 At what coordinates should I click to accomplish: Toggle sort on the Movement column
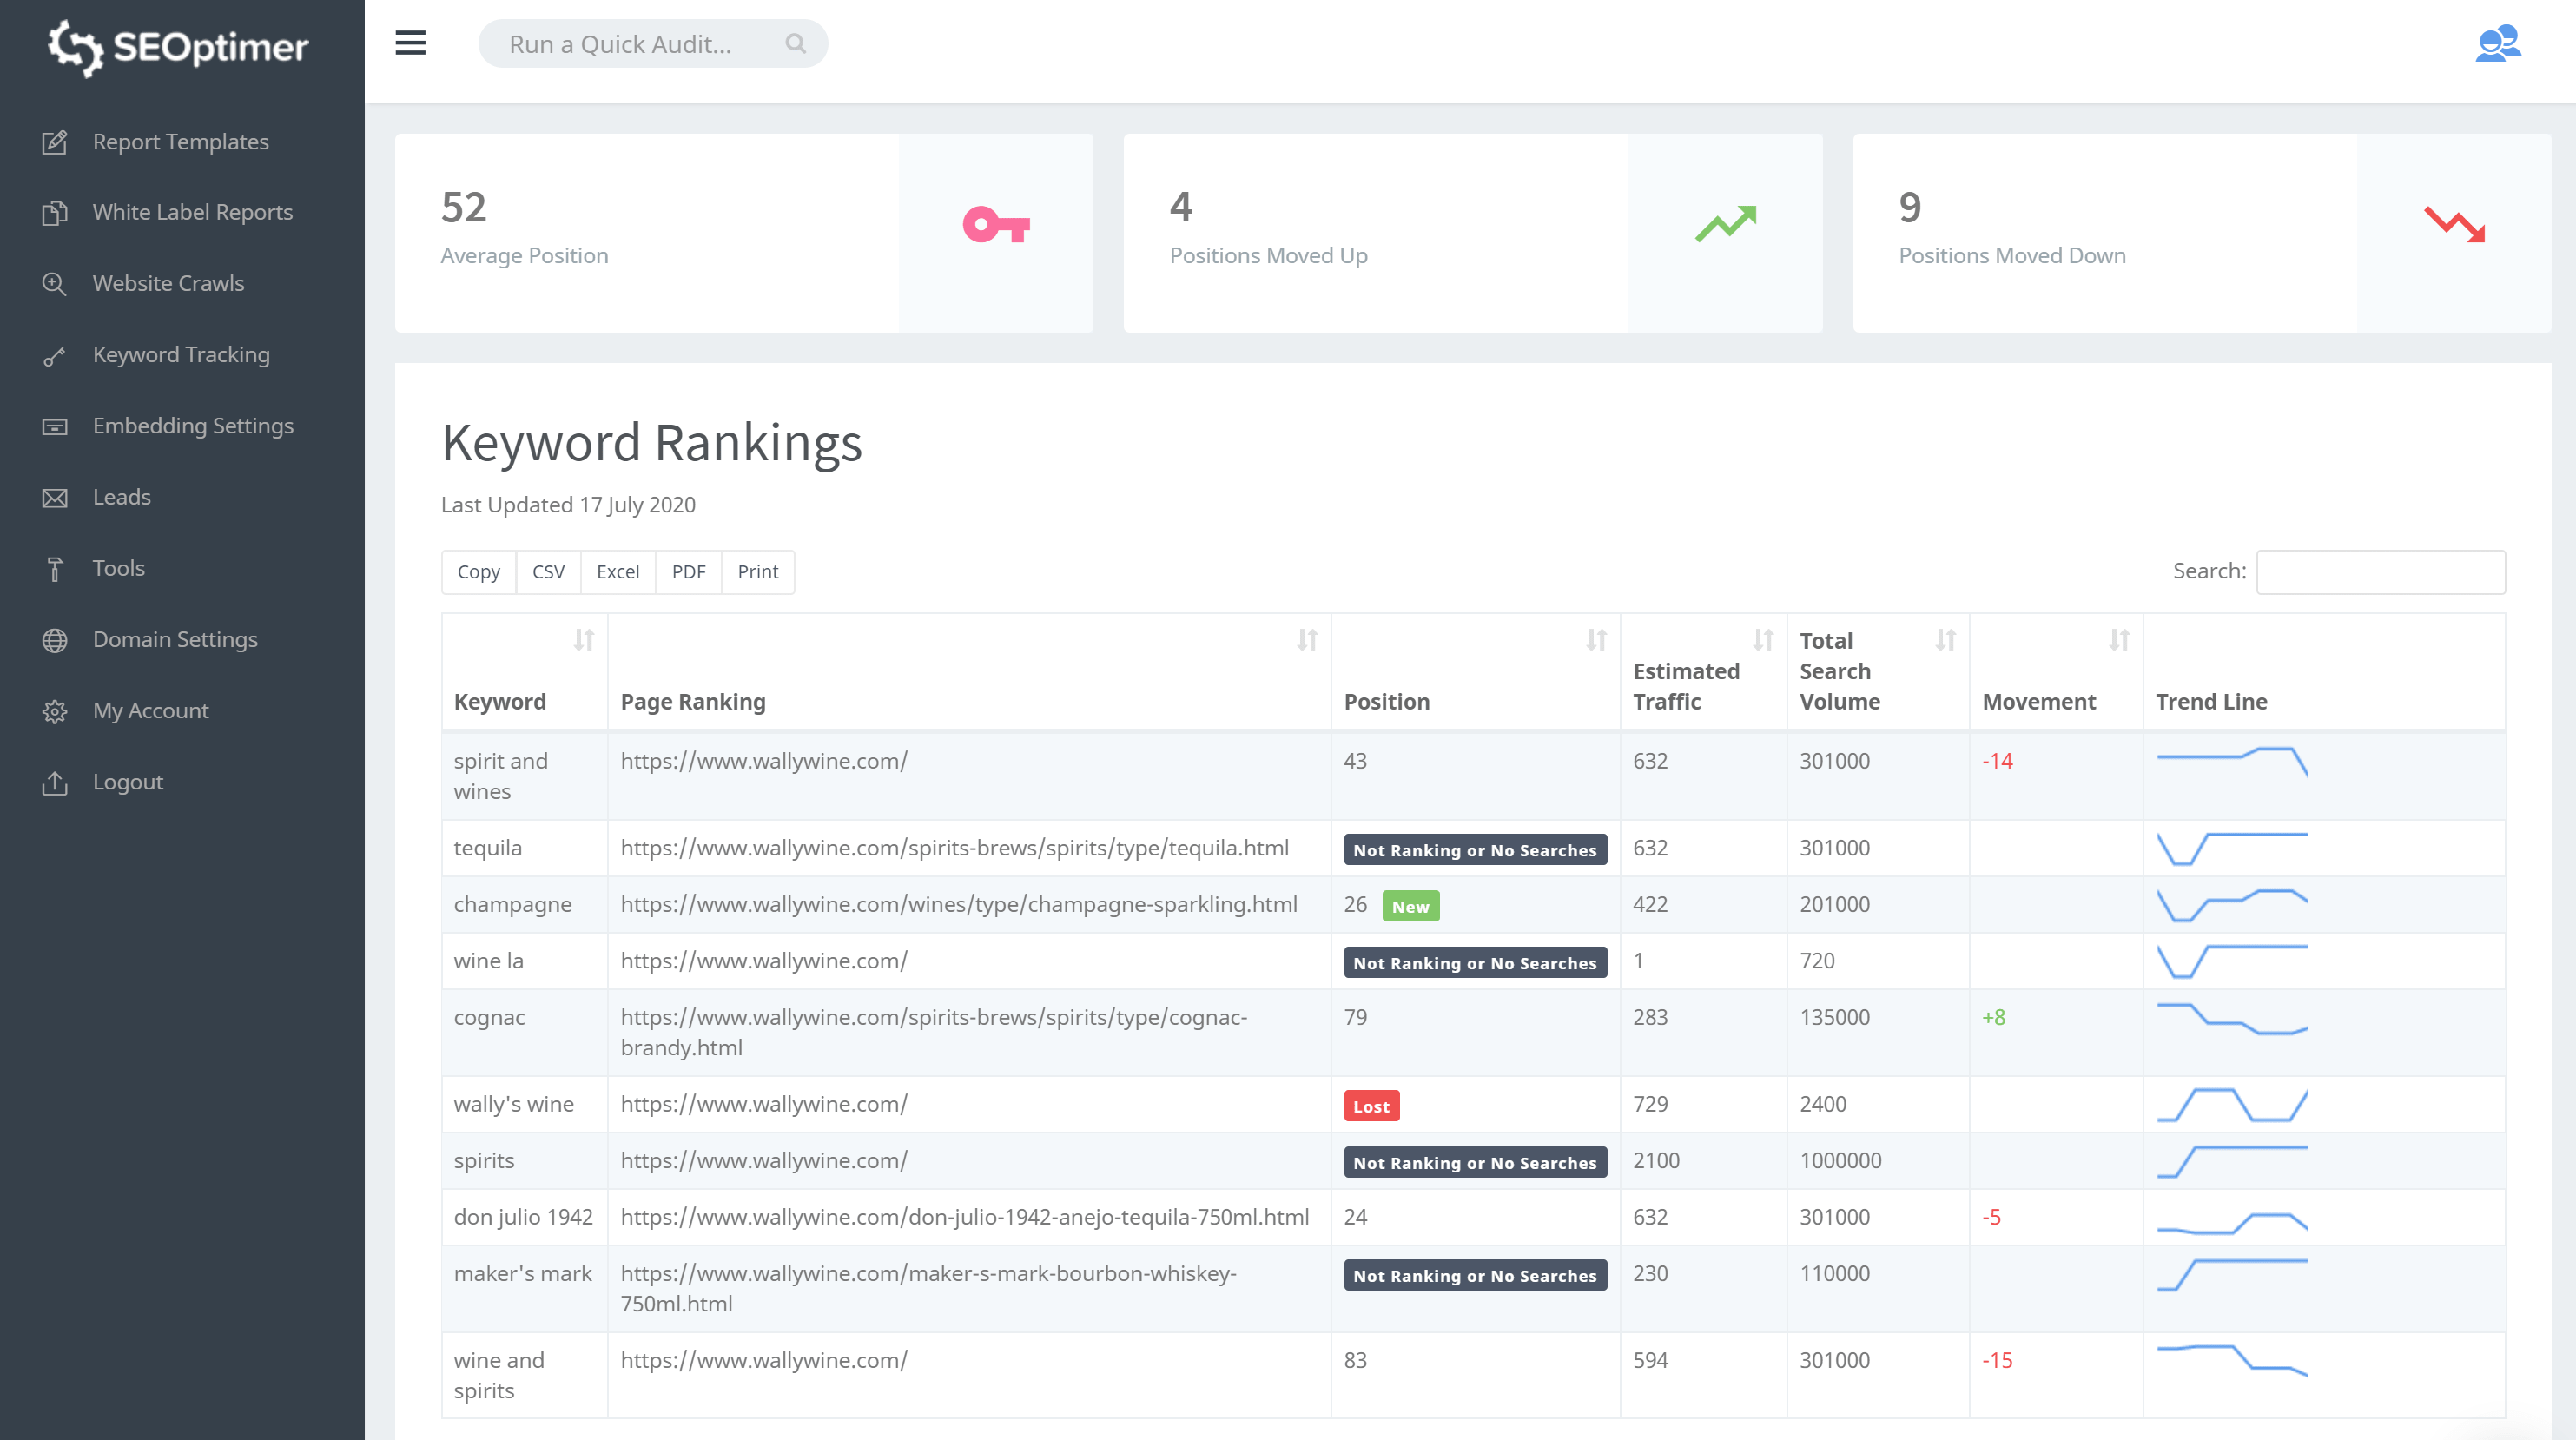pos(2119,640)
